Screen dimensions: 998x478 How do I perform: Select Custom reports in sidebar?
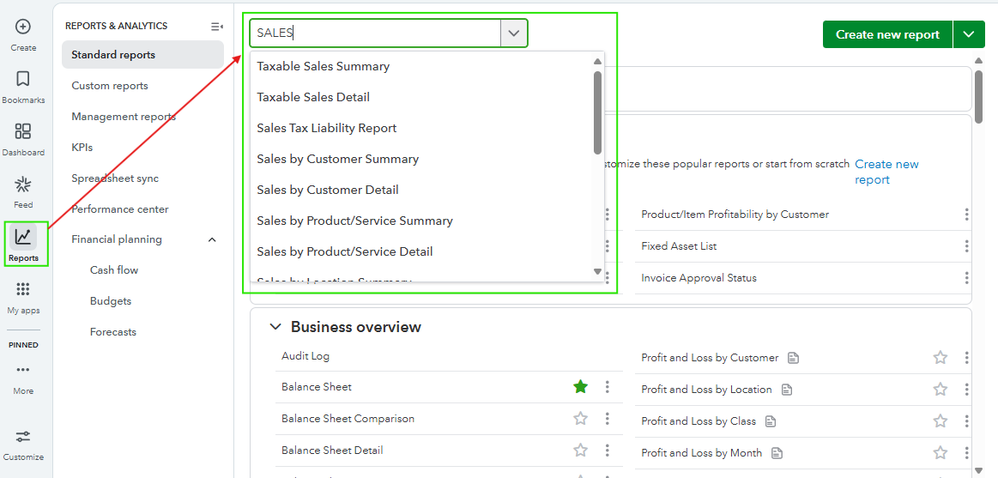(110, 86)
